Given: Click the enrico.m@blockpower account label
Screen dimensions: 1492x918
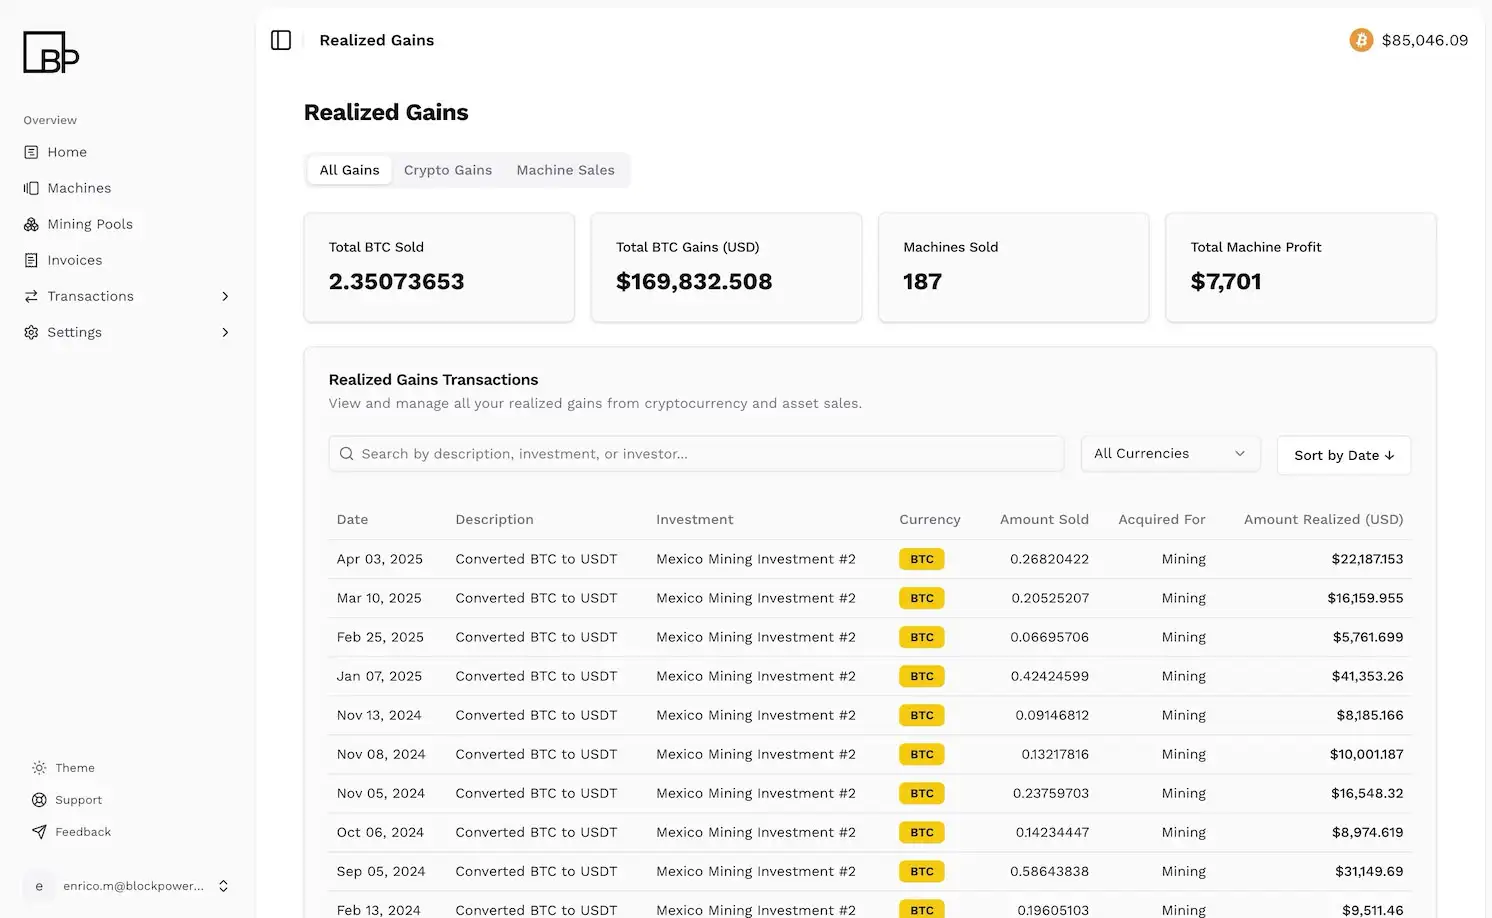Looking at the screenshot, I should coord(133,886).
